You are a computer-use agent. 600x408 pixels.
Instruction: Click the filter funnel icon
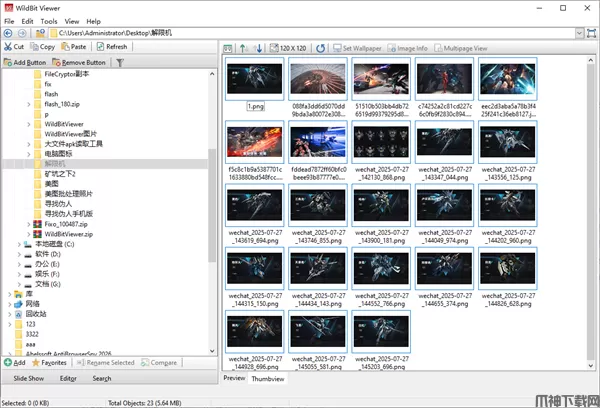click(x=120, y=62)
